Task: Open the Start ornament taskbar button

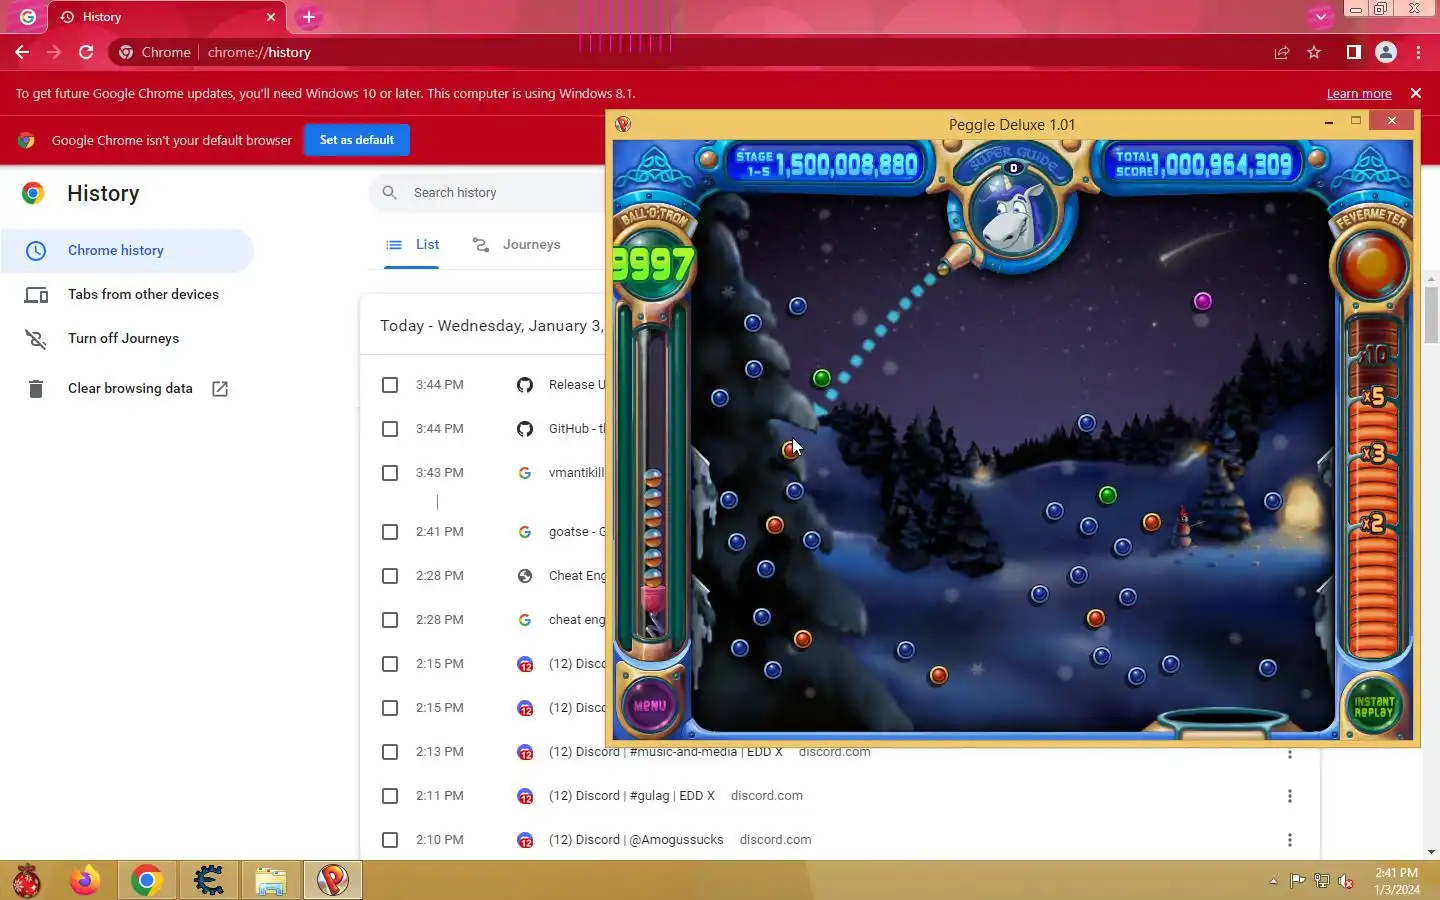Action: point(27,881)
